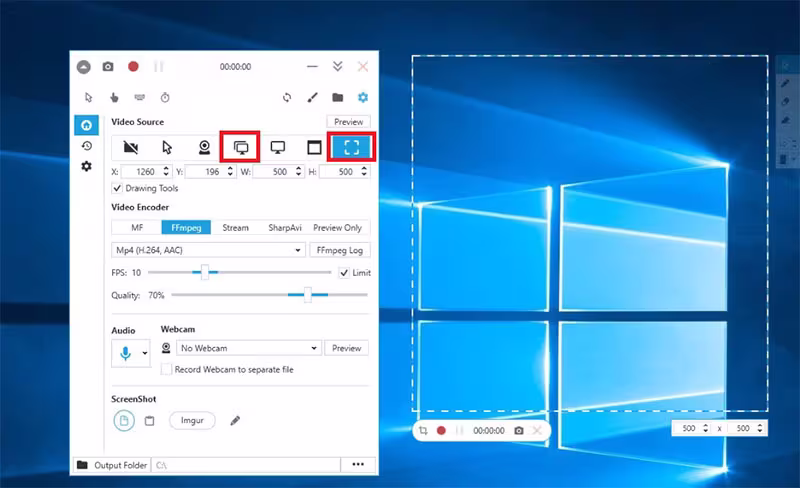Toggle the stopwatch timer overlay icon
Screen dimensions: 800x488
pos(165,97)
